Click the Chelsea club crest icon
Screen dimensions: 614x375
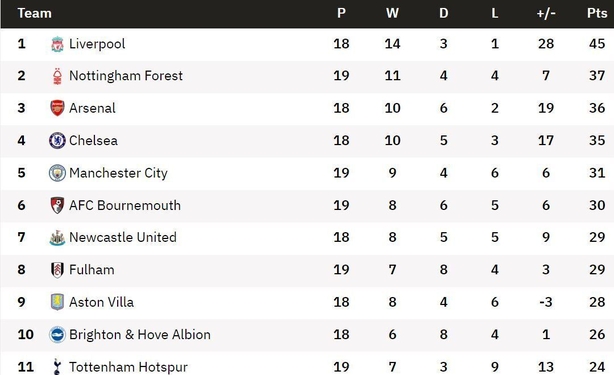[x=57, y=141]
